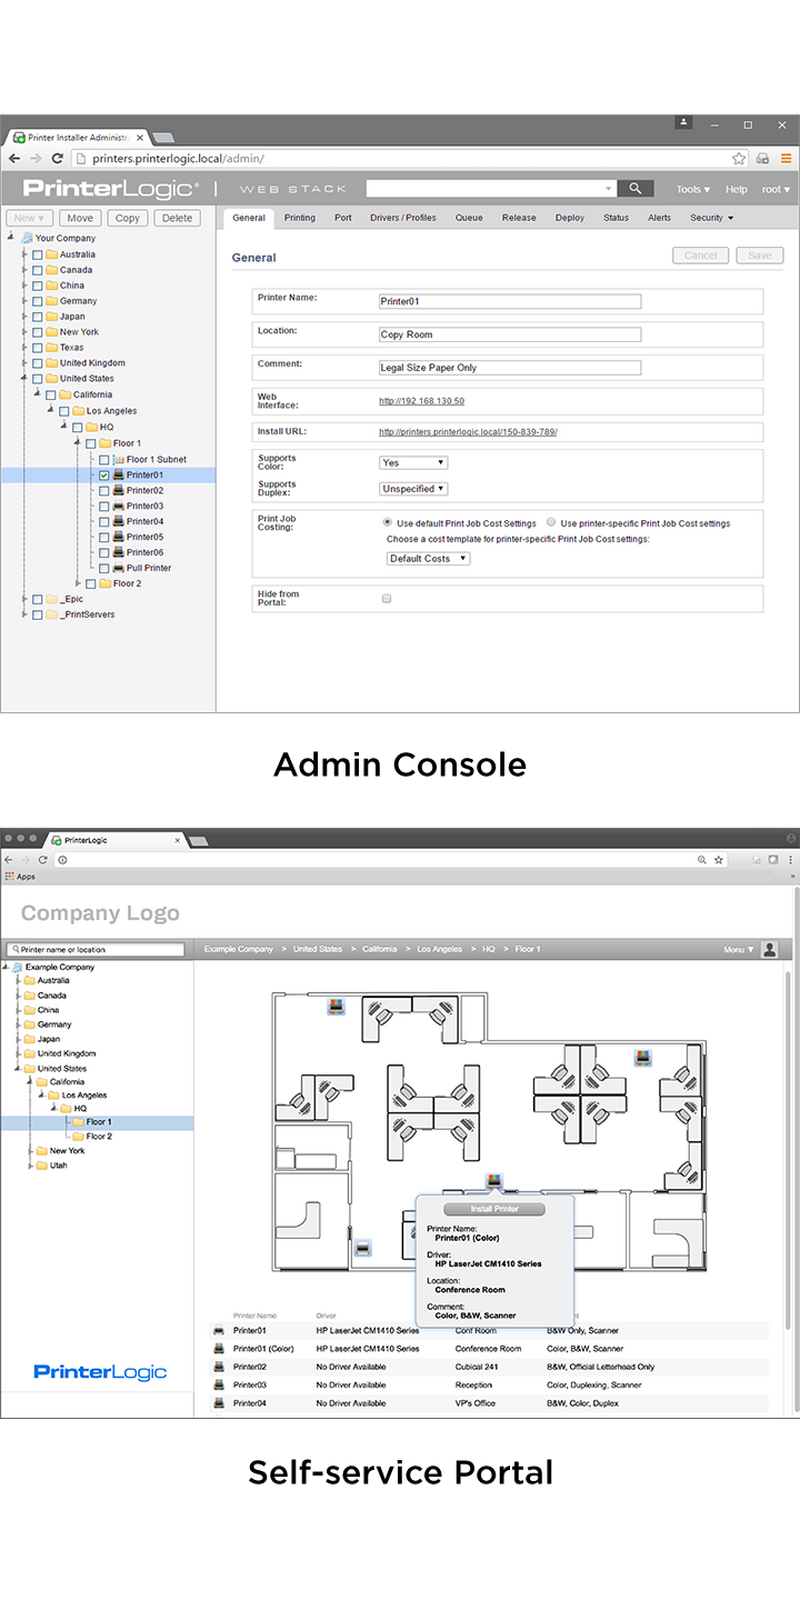Bookmark the admin page with the star icon

738,158
